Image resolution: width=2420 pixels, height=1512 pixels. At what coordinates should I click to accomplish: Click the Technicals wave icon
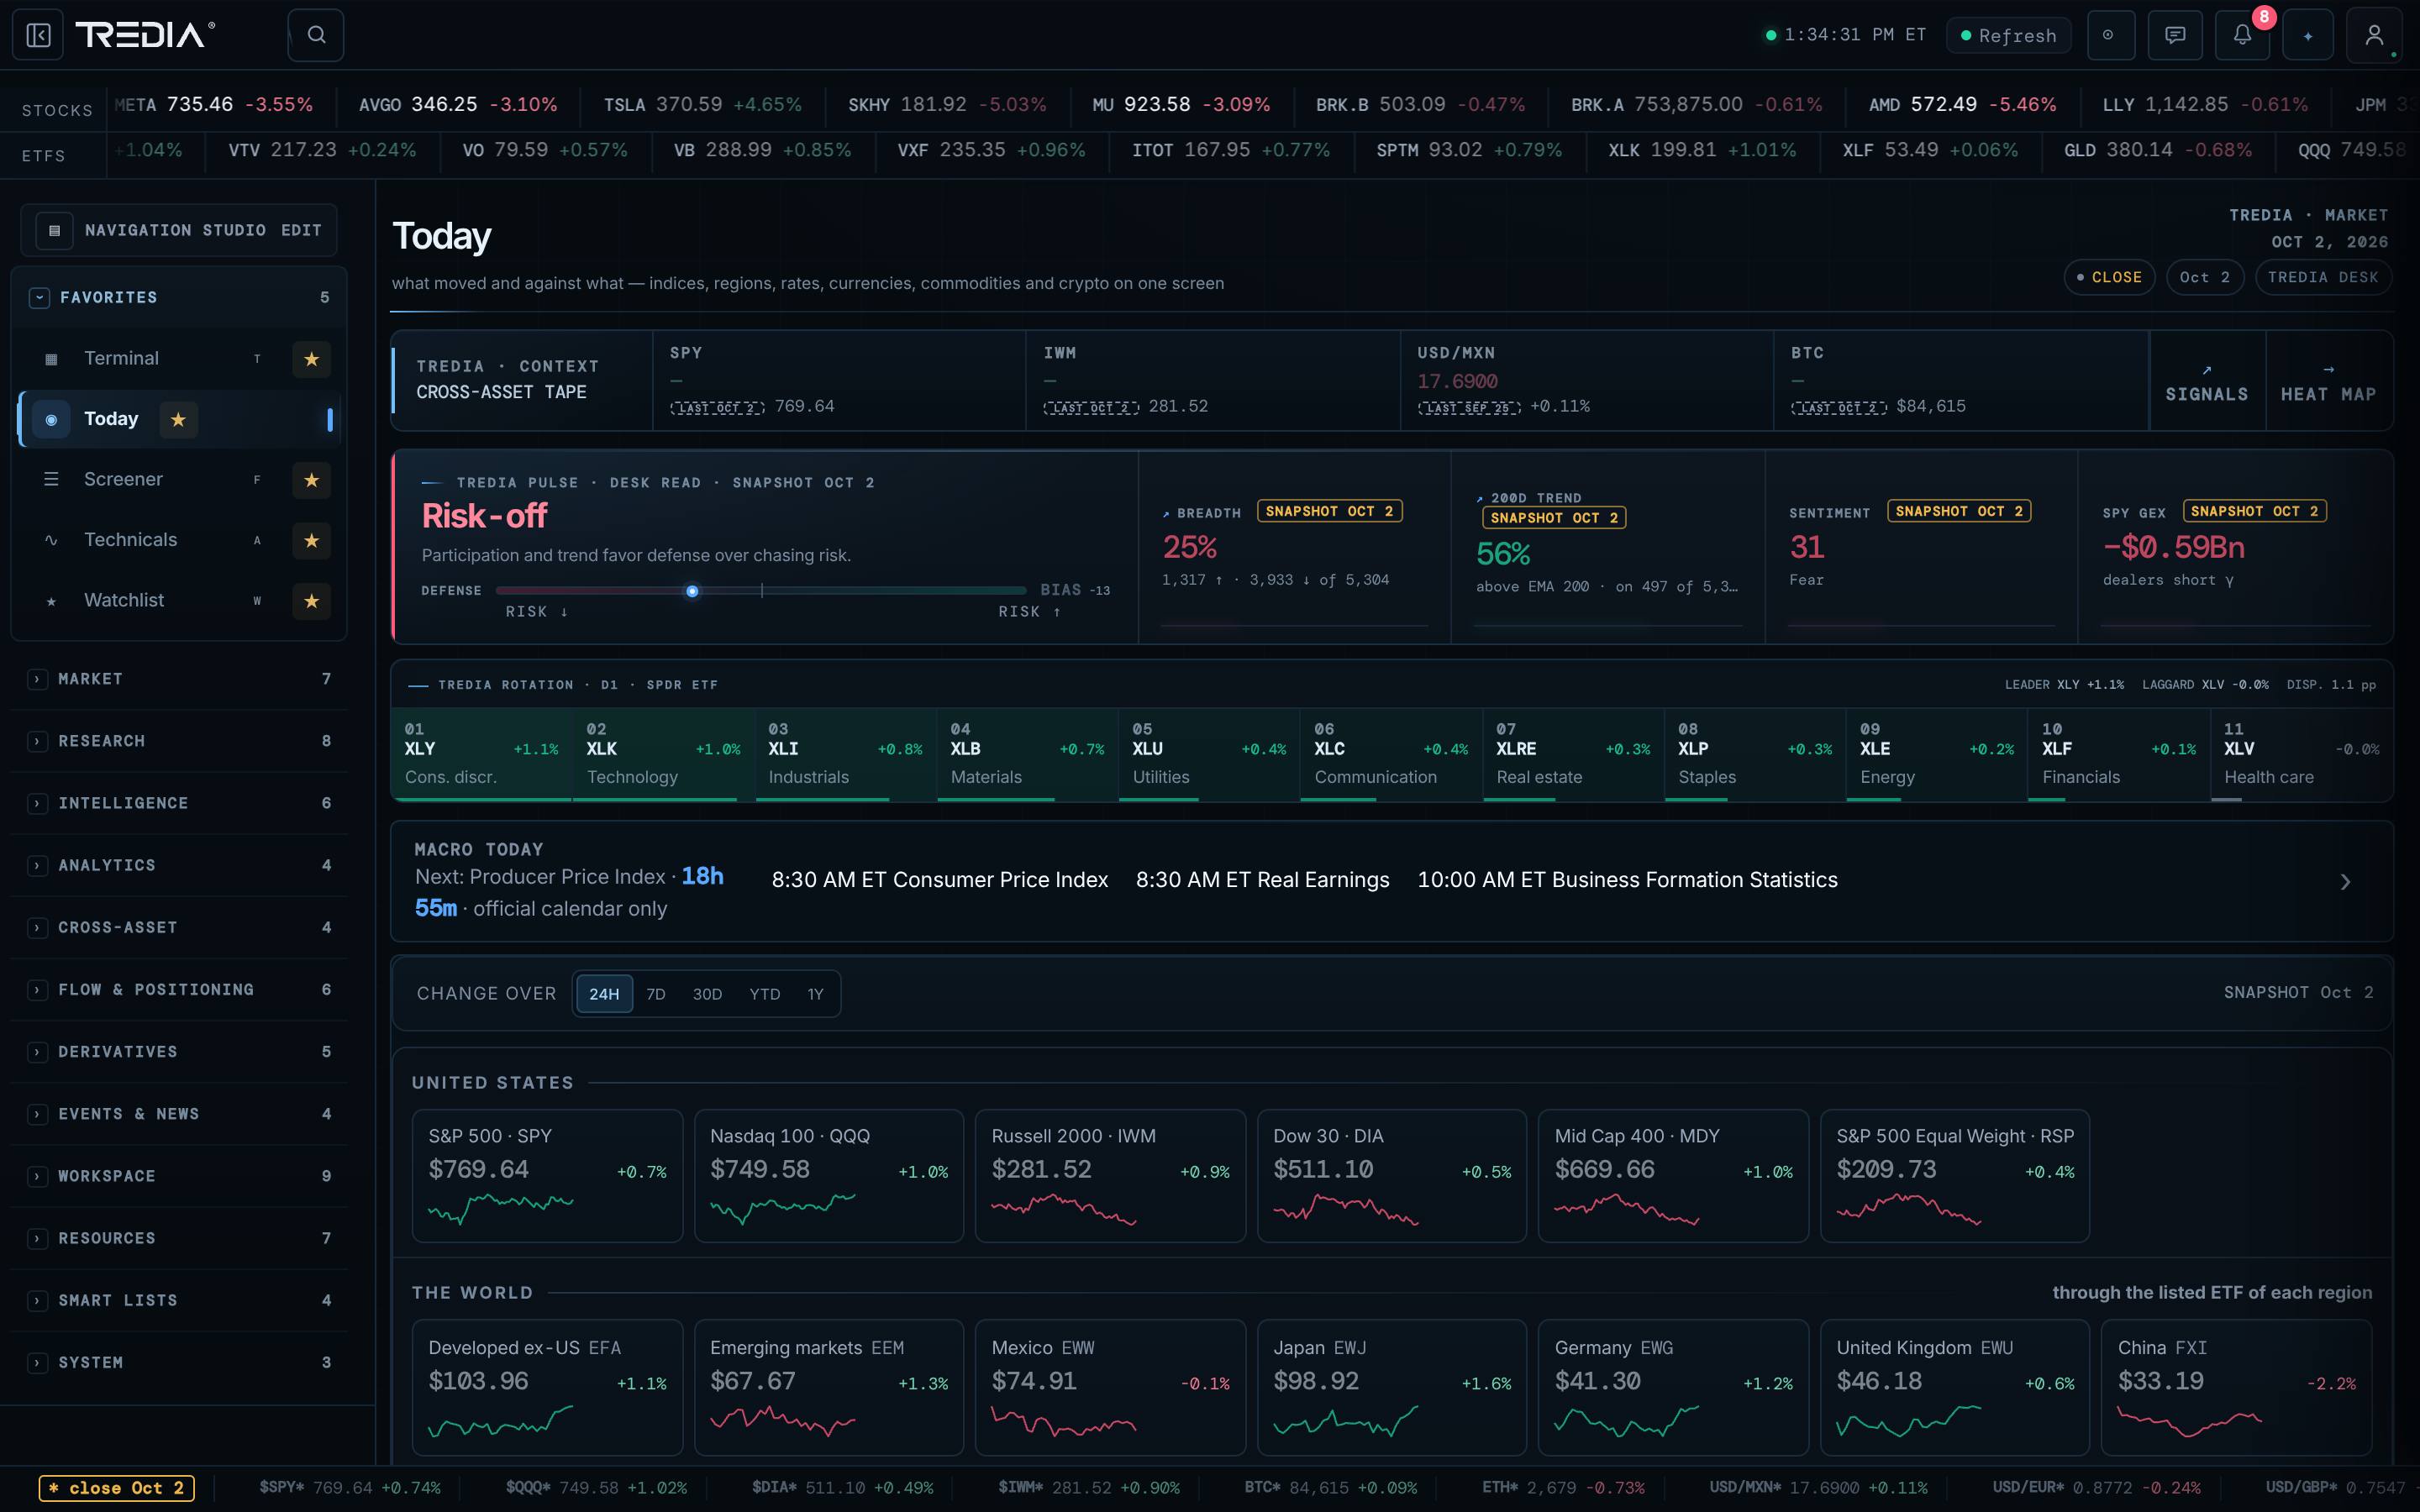click(x=51, y=540)
